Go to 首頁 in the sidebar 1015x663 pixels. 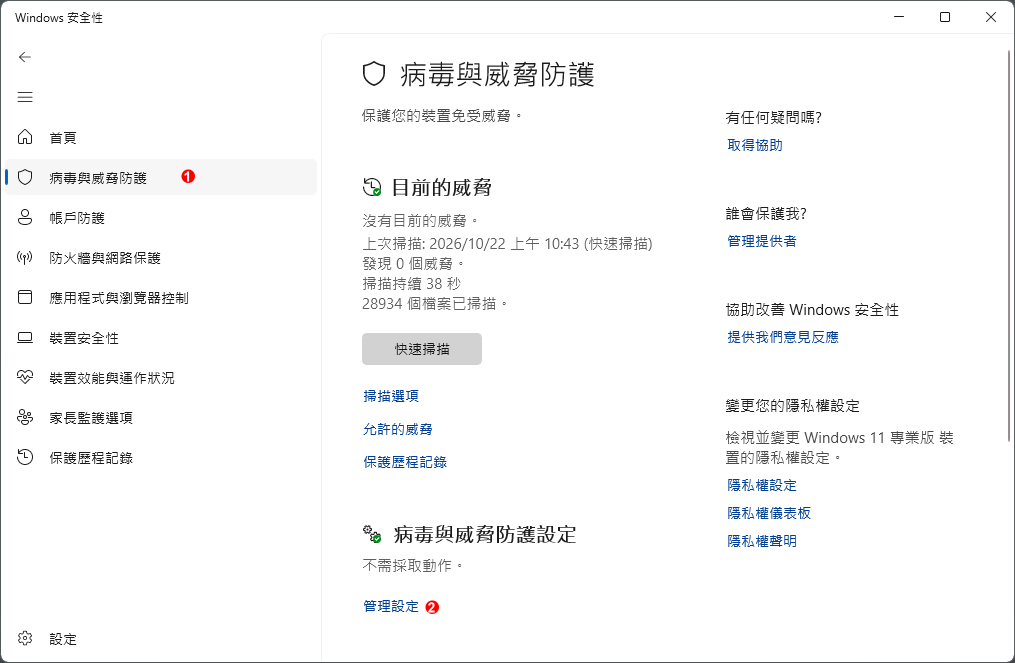161,137
